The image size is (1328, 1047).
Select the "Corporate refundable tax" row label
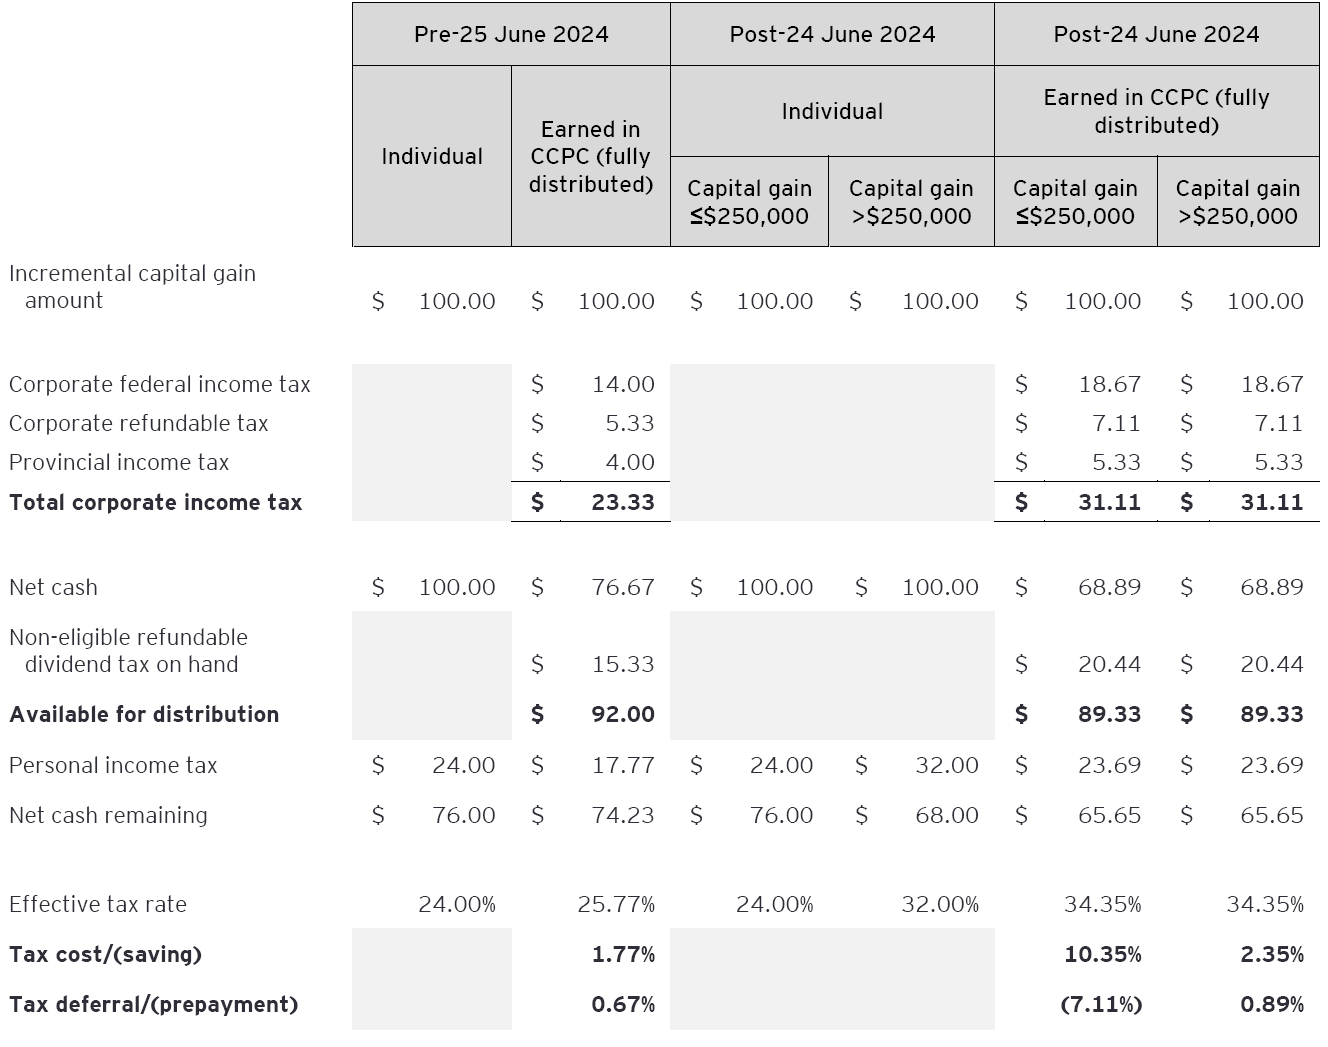point(139,423)
